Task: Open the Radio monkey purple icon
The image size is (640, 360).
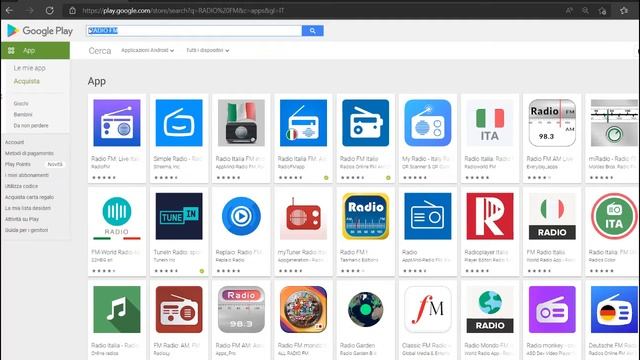Action: (x=552, y=309)
